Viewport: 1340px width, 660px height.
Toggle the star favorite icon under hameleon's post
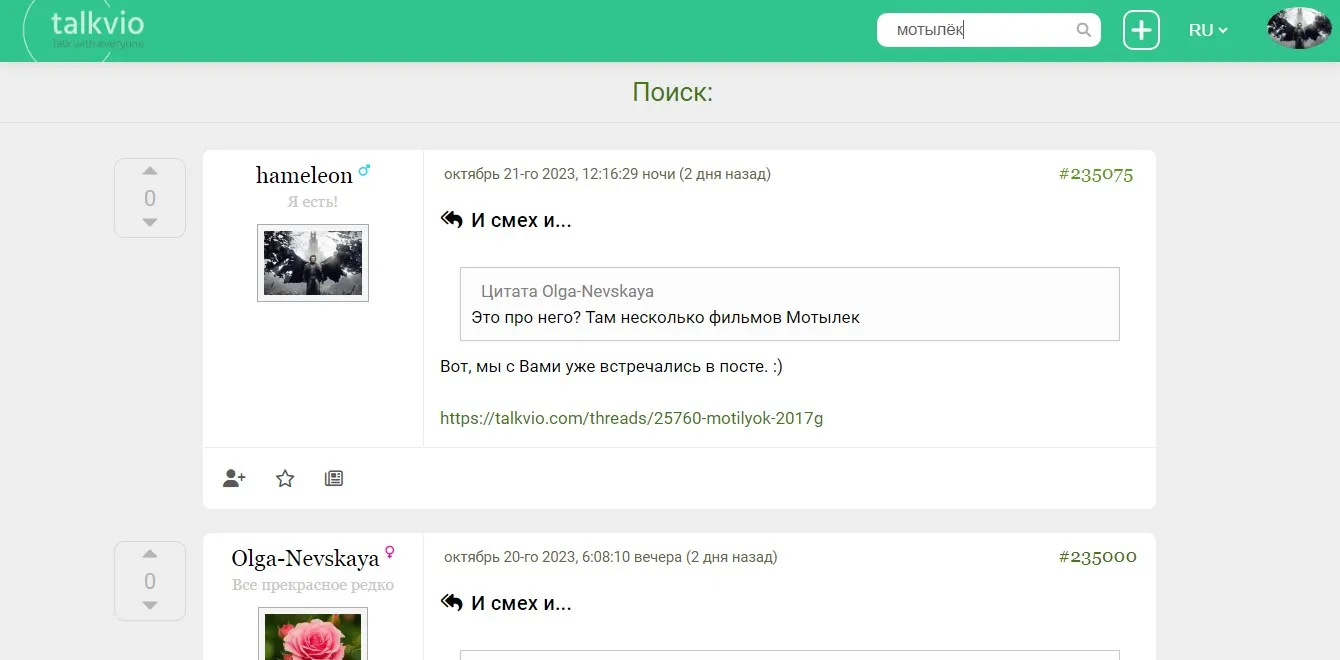coord(285,478)
